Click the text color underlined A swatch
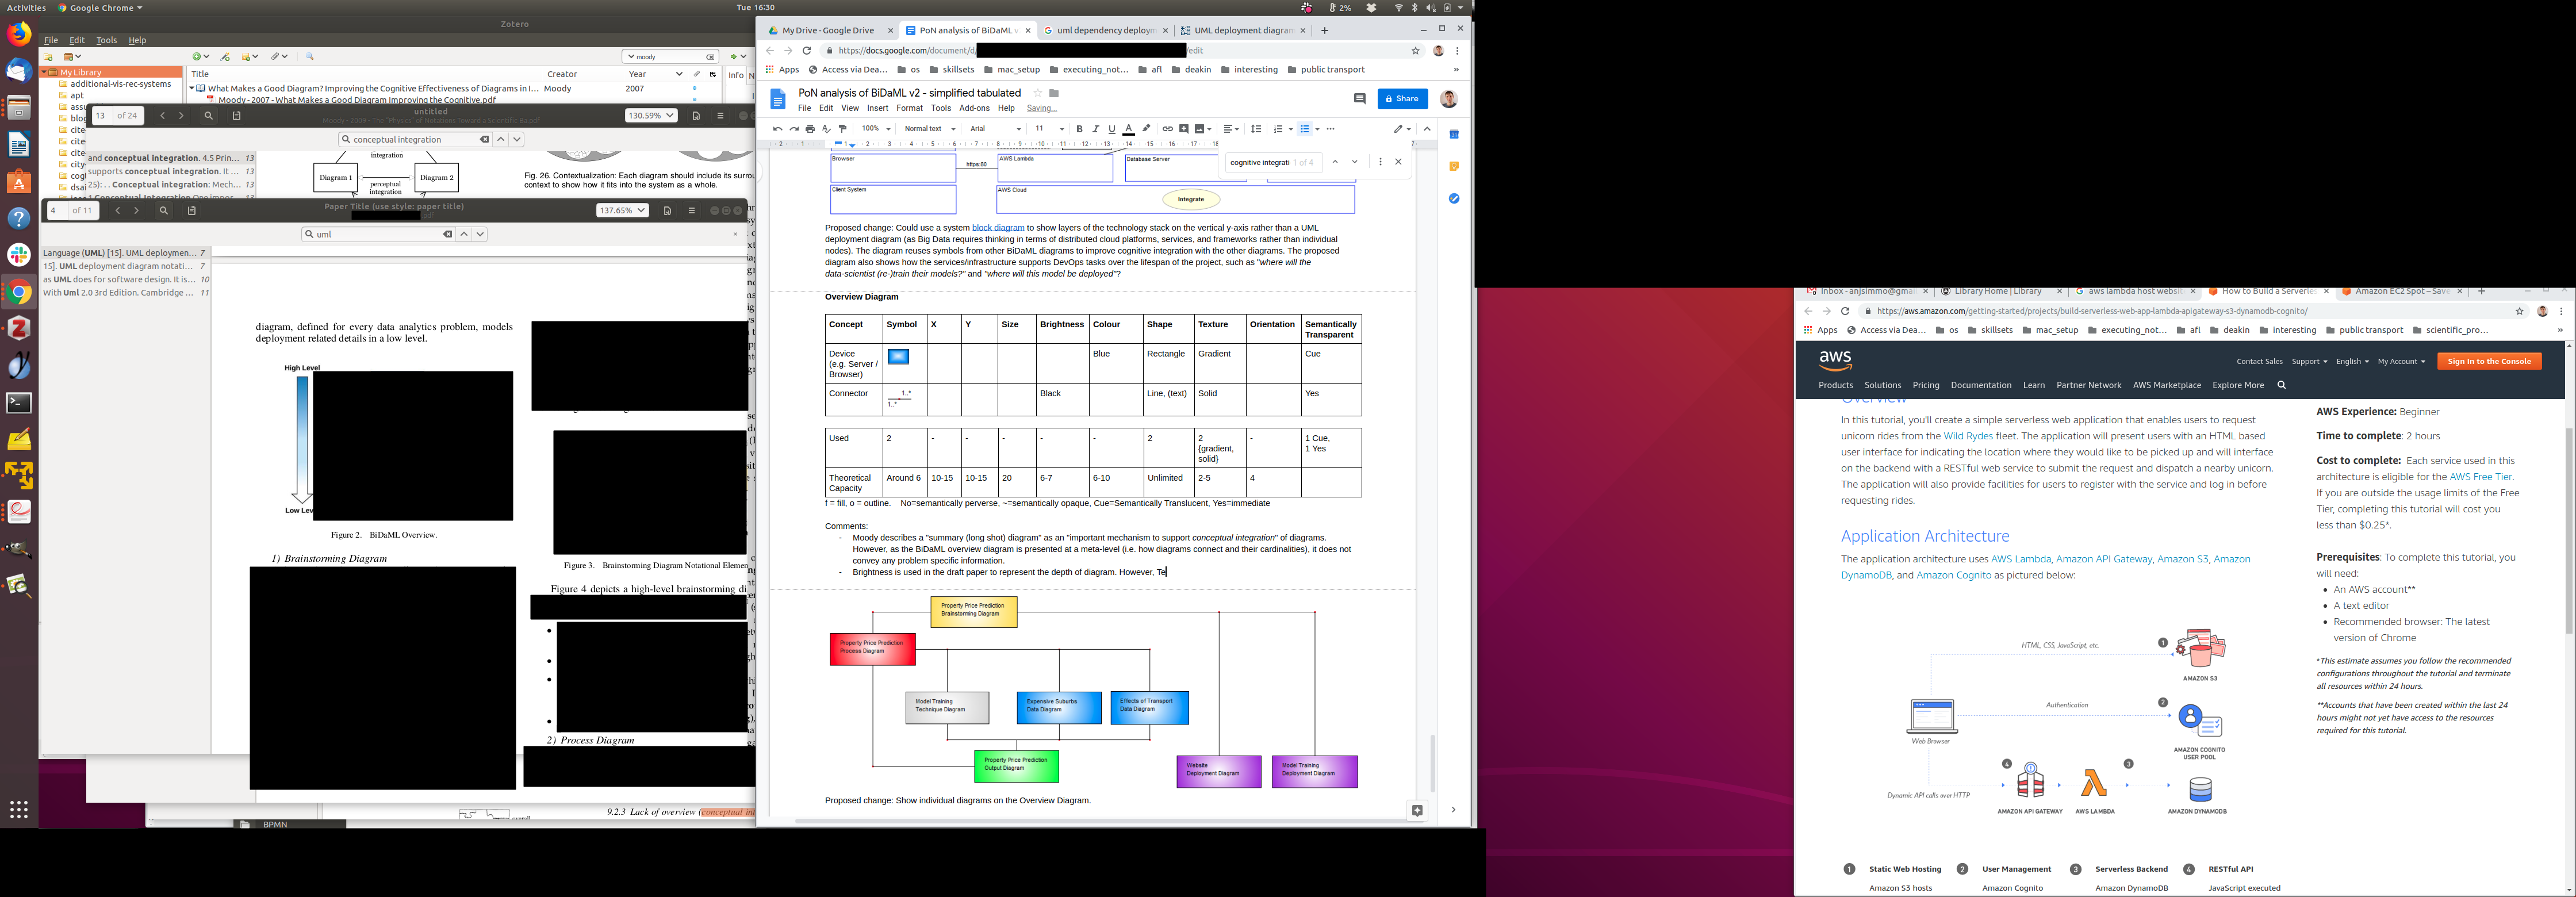Image resolution: width=2576 pixels, height=897 pixels. coord(1128,129)
